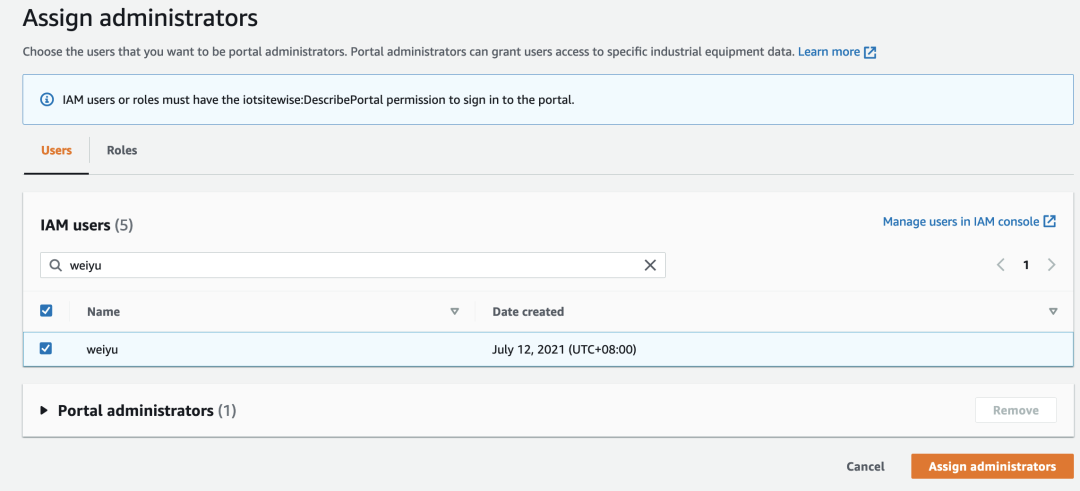Click the search magnifier icon
The height and width of the screenshot is (491, 1080).
(x=55, y=265)
